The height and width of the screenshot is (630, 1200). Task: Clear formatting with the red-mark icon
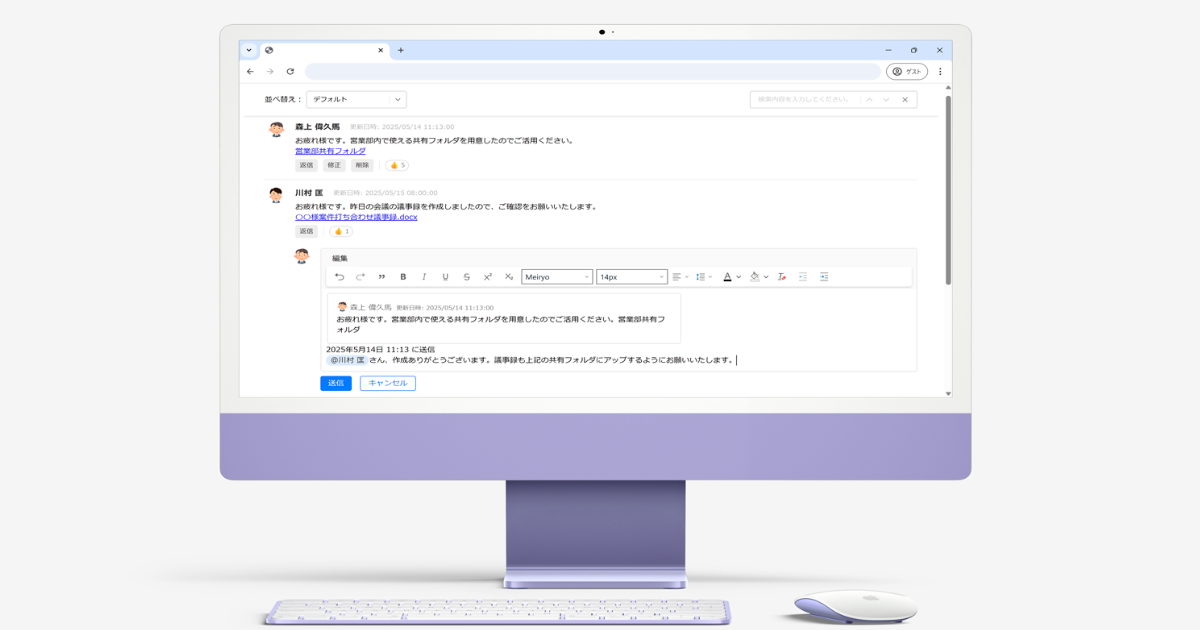coord(782,276)
